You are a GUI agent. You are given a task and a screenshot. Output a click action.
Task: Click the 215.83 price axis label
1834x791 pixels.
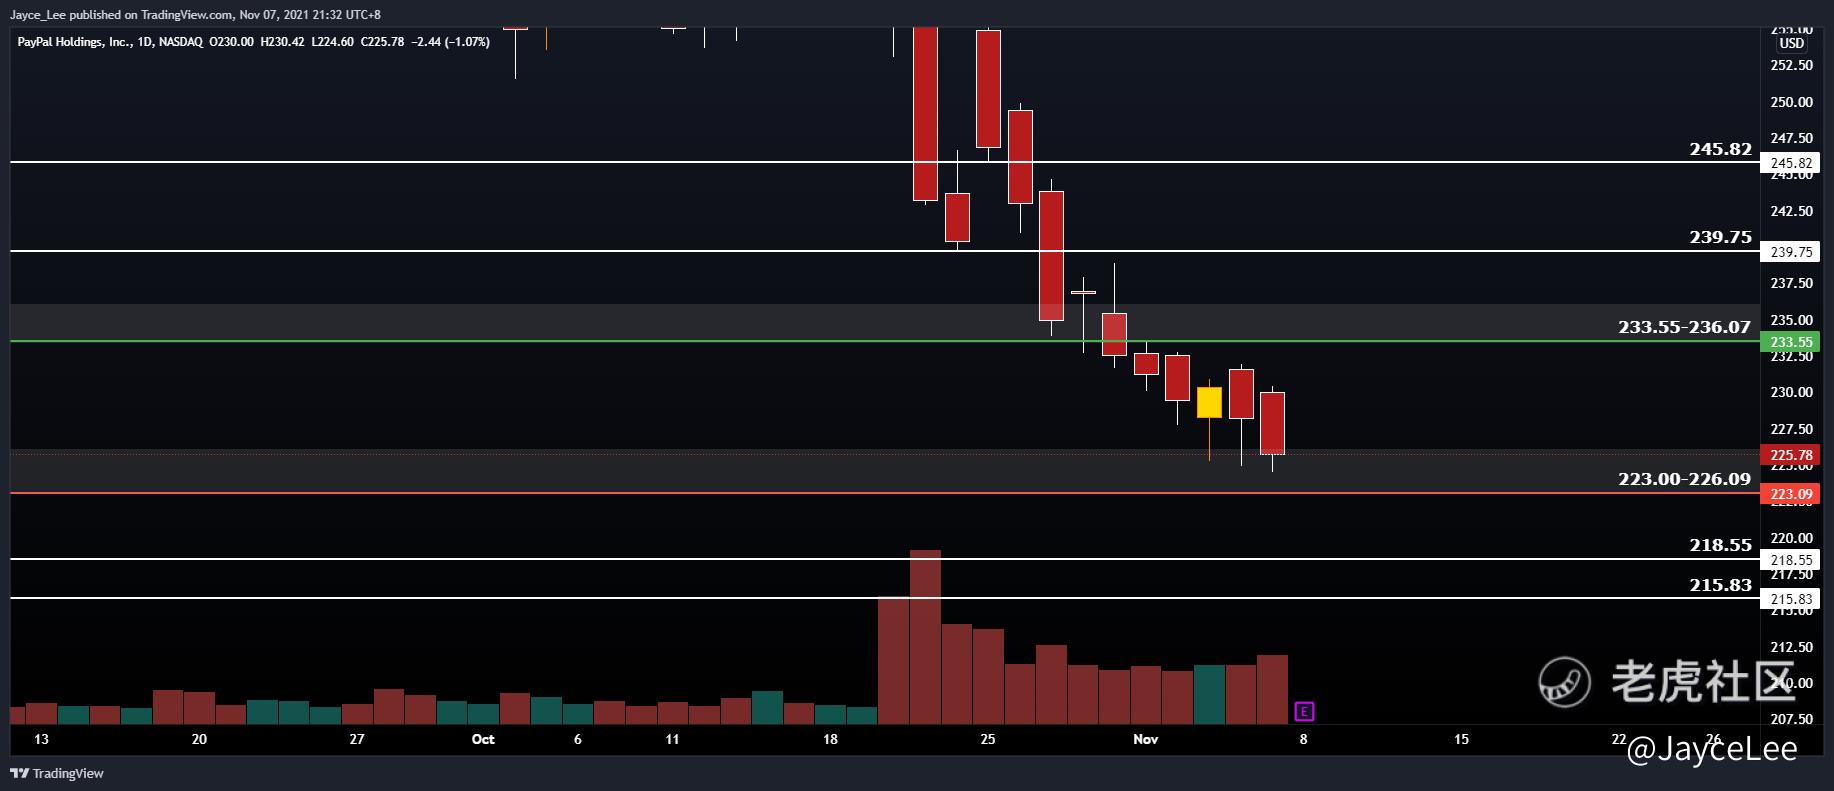1791,599
